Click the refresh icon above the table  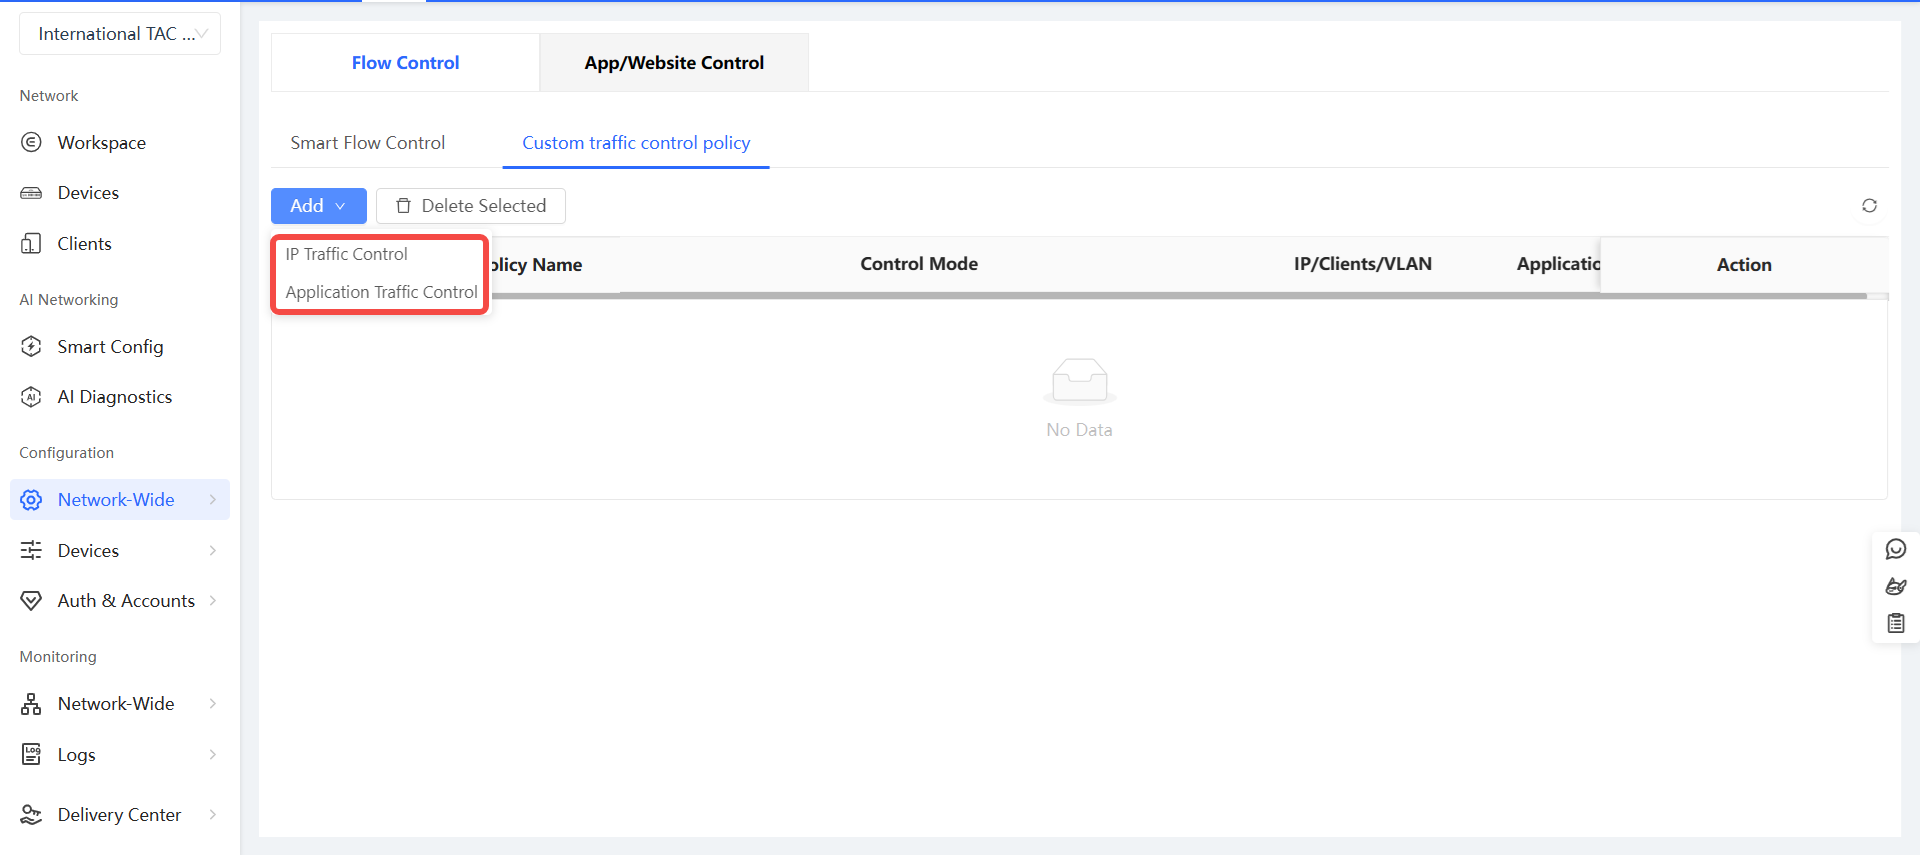[1869, 206]
